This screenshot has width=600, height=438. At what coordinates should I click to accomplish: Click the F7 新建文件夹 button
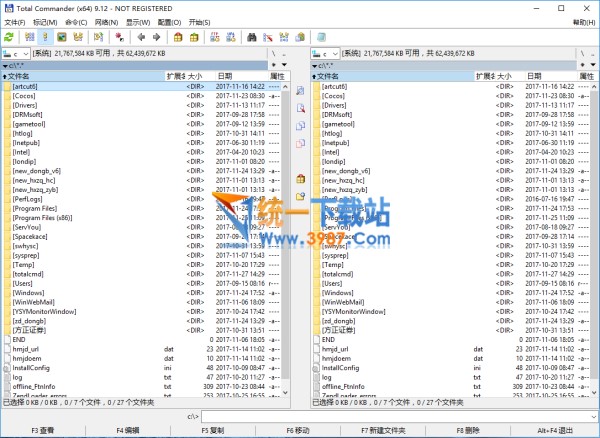coord(384,430)
